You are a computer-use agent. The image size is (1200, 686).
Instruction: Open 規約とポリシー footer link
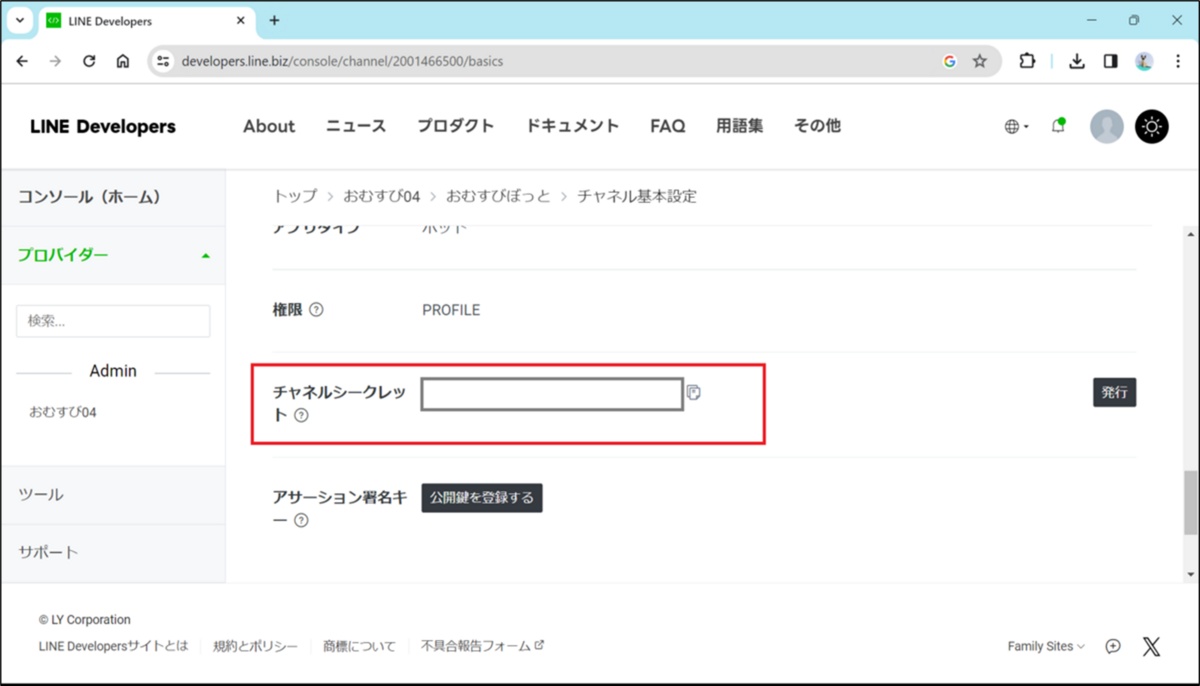(x=255, y=646)
